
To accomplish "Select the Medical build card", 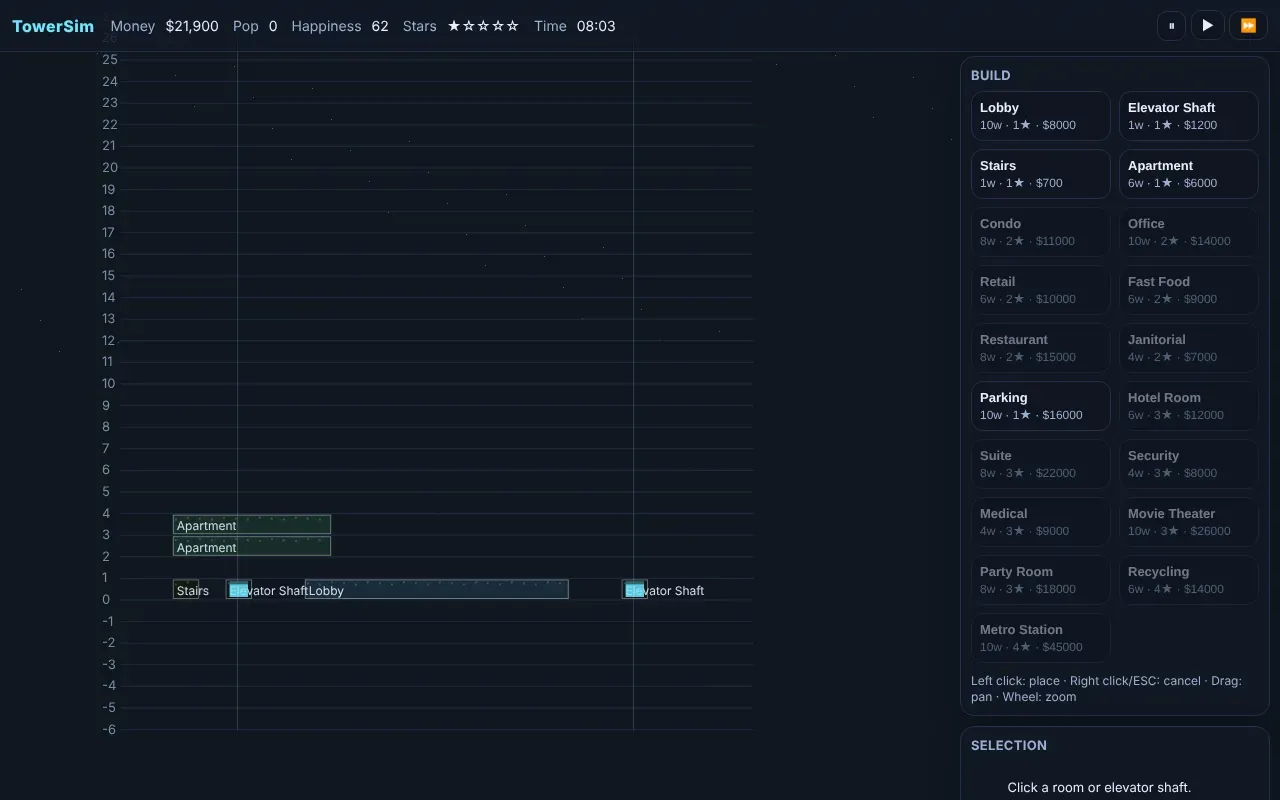I will 1041,522.
